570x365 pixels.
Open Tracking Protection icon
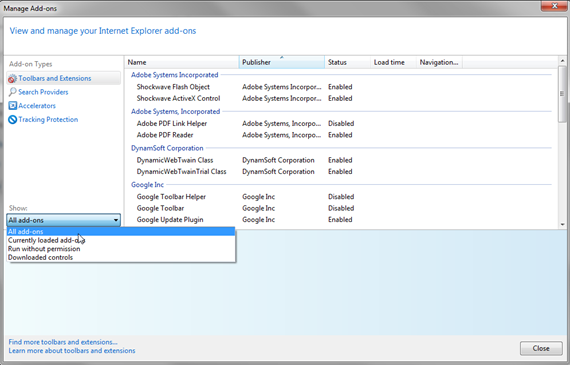[x=12, y=120]
